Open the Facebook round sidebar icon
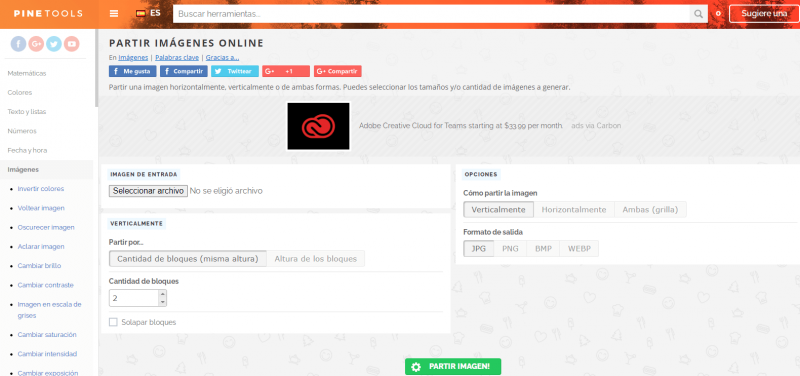 tap(18, 44)
